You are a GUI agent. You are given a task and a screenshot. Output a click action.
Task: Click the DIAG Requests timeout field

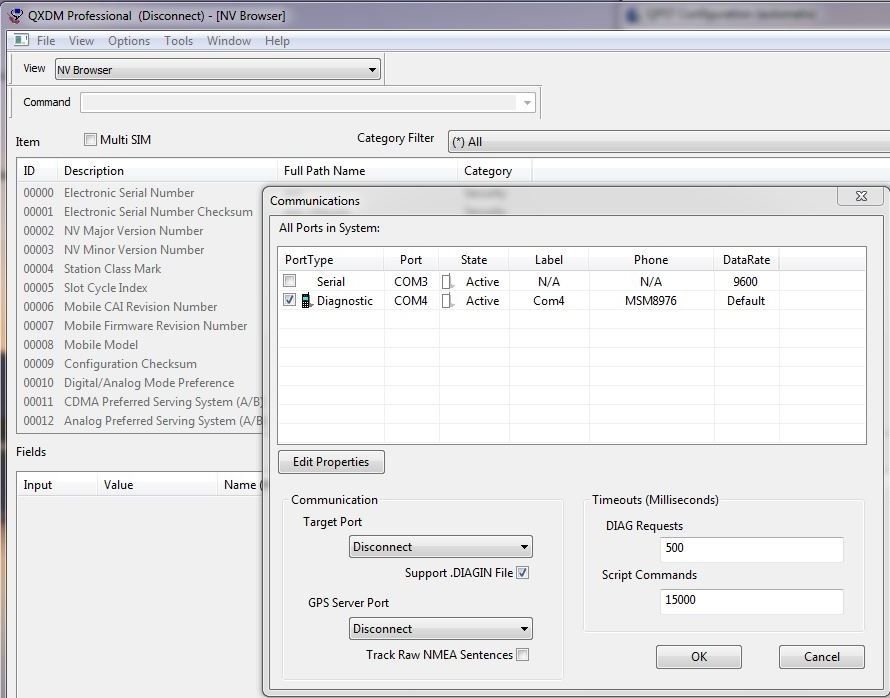[752, 549]
